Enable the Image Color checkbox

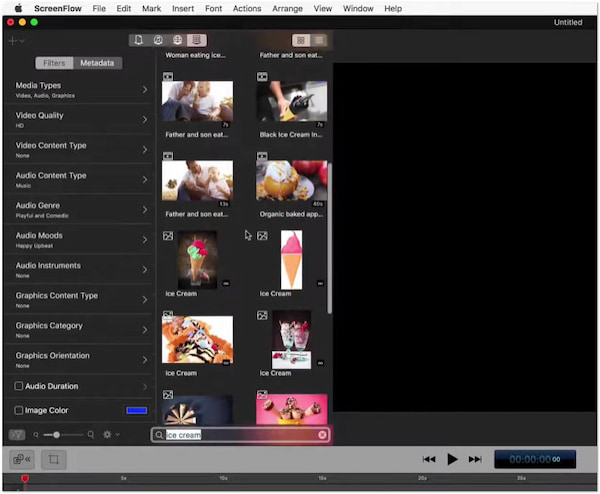tap(18, 410)
